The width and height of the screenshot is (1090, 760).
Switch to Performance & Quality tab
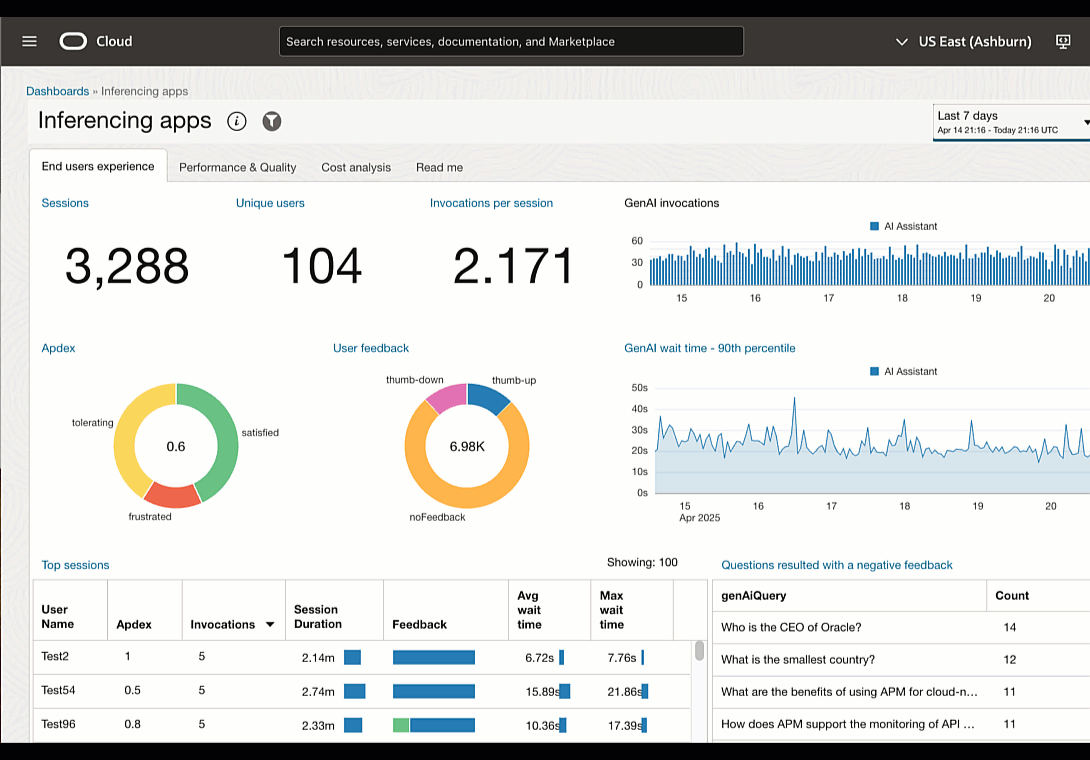point(237,167)
